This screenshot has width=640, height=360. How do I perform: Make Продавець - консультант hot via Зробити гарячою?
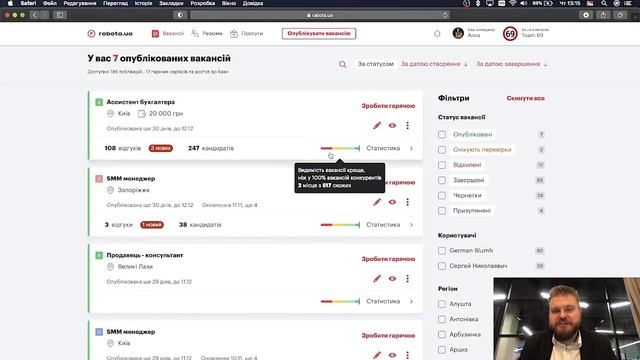pos(388,259)
